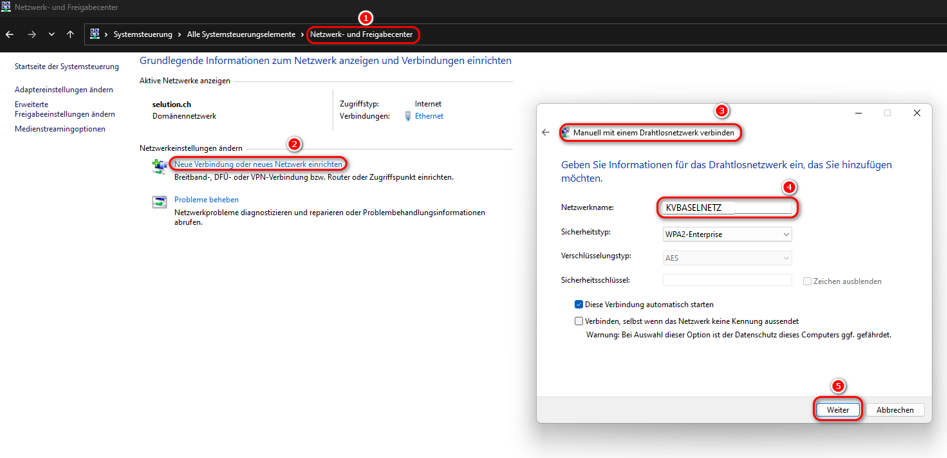Click the back arrow in Control Panel navigation
The width and height of the screenshot is (947, 458).
click(x=10, y=34)
